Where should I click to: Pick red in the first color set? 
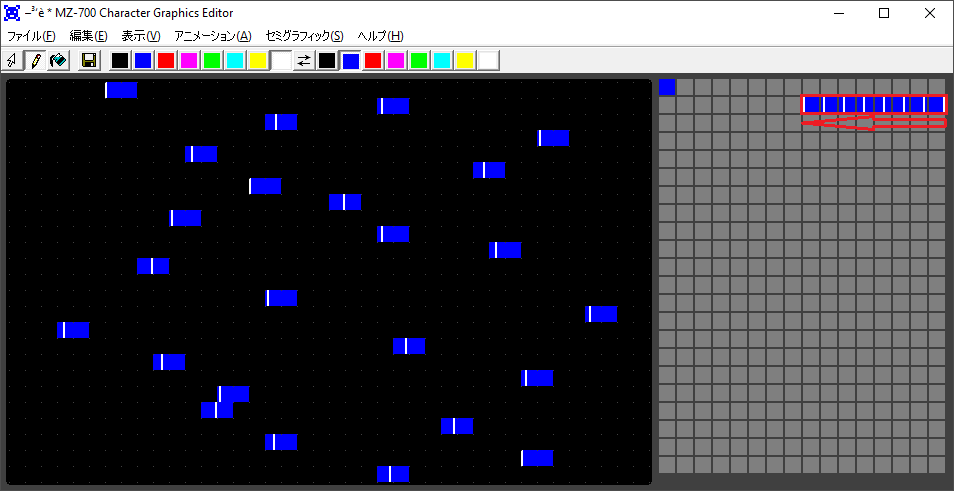166,61
